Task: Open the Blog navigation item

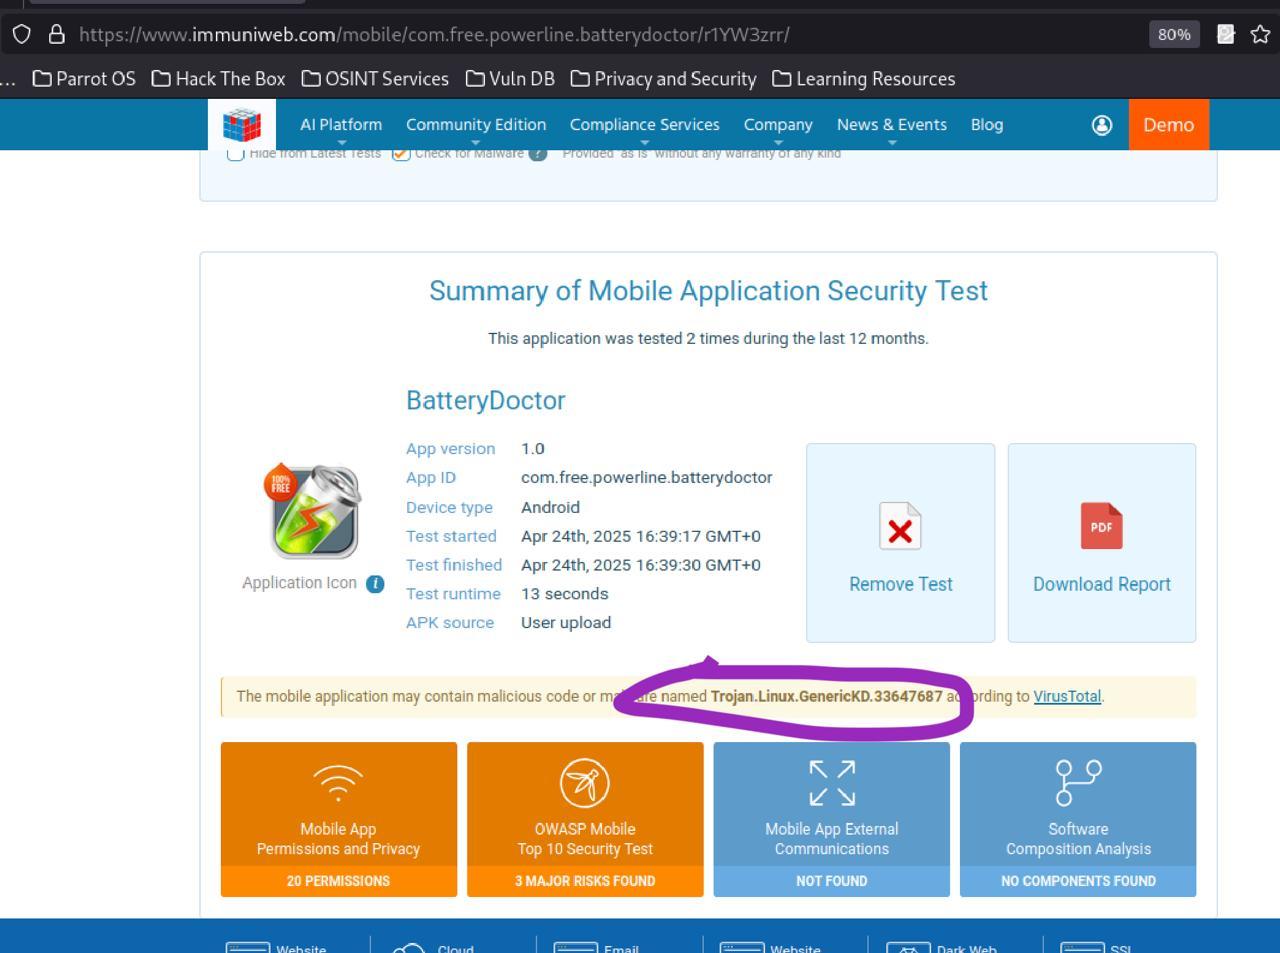Action: (x=987, y=125)
